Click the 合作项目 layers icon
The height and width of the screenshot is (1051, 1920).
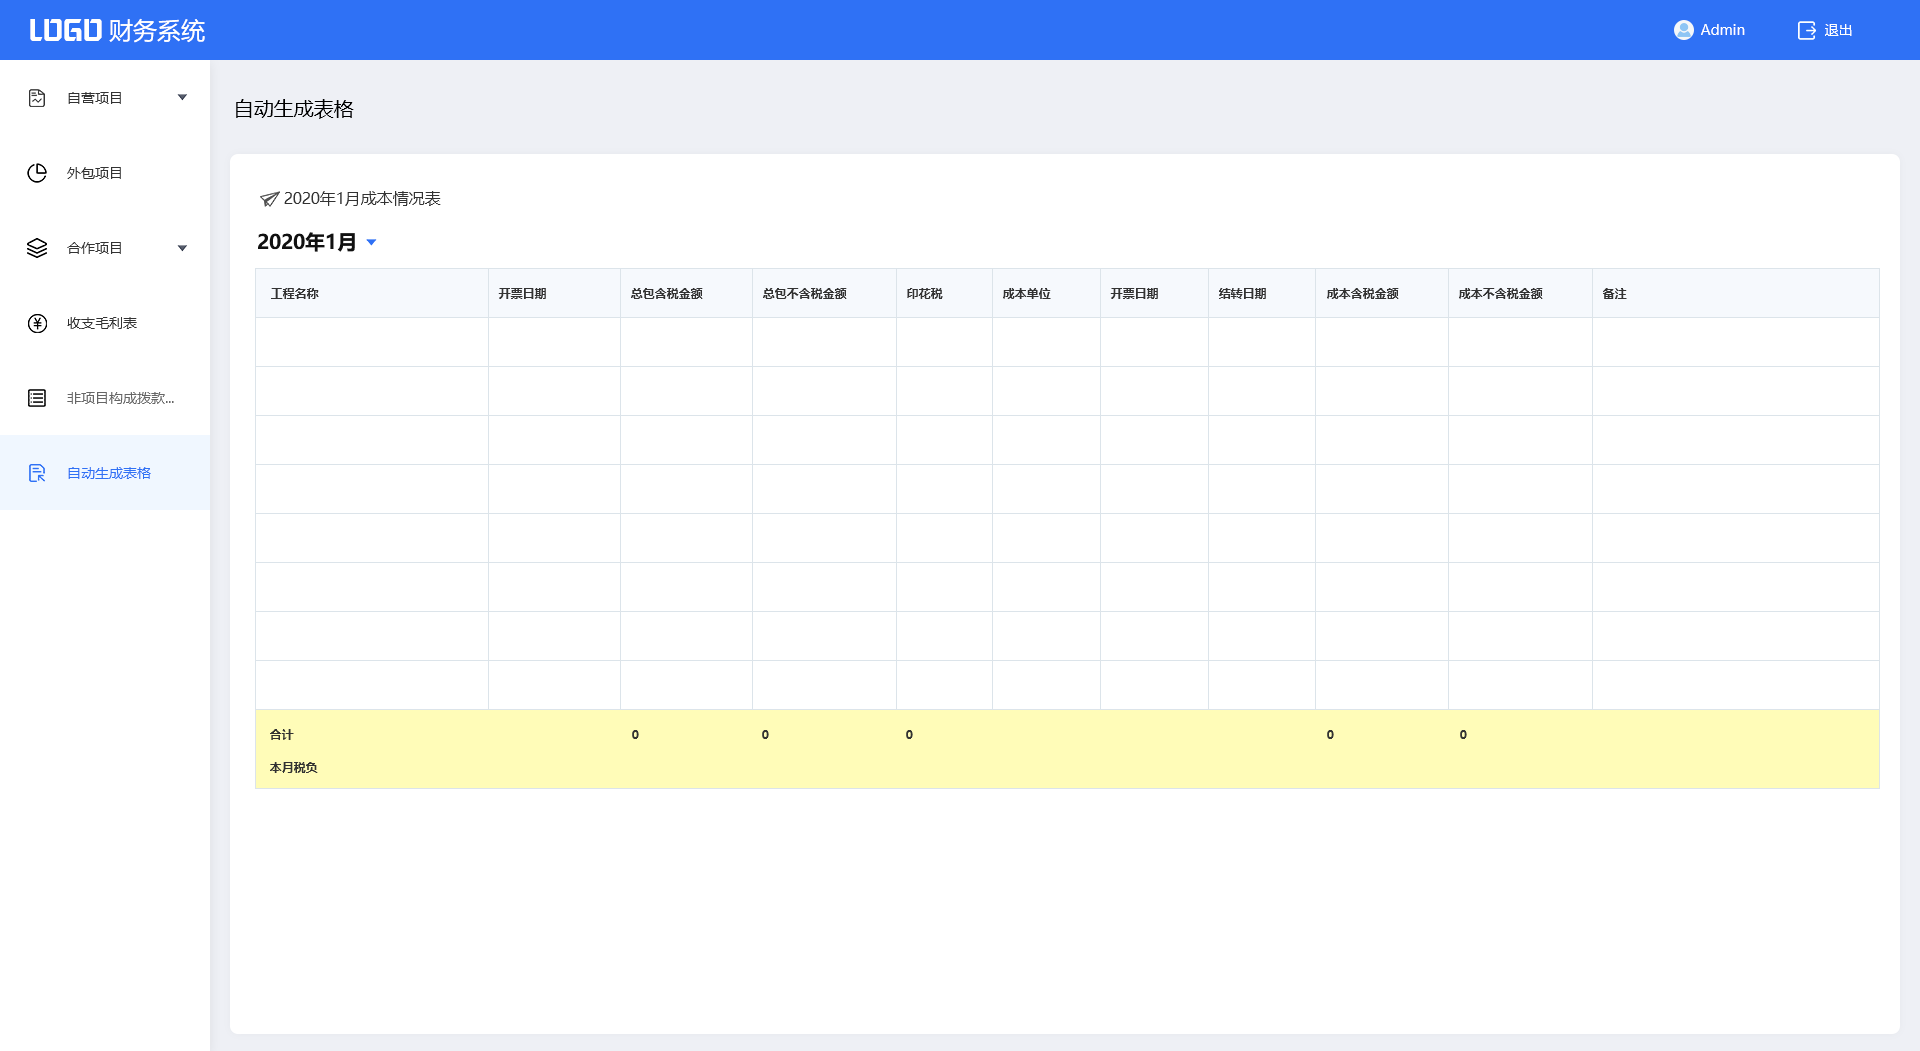click(37, 248)
